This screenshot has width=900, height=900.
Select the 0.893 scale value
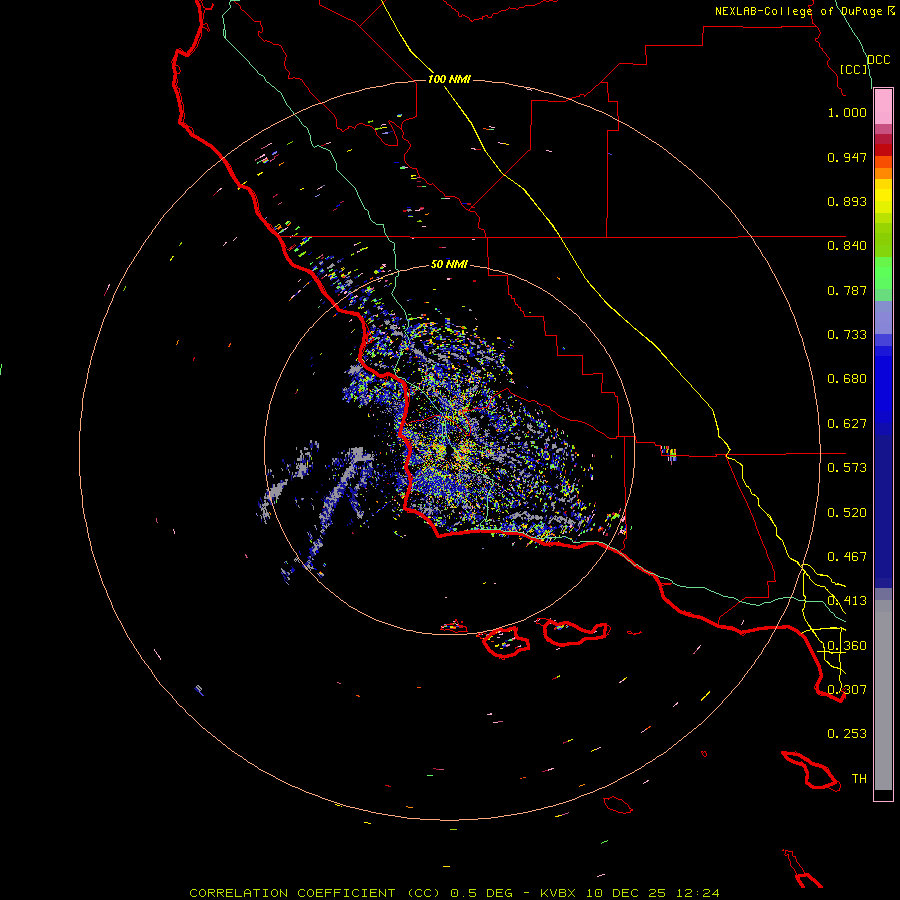click(x=847, y=201)
